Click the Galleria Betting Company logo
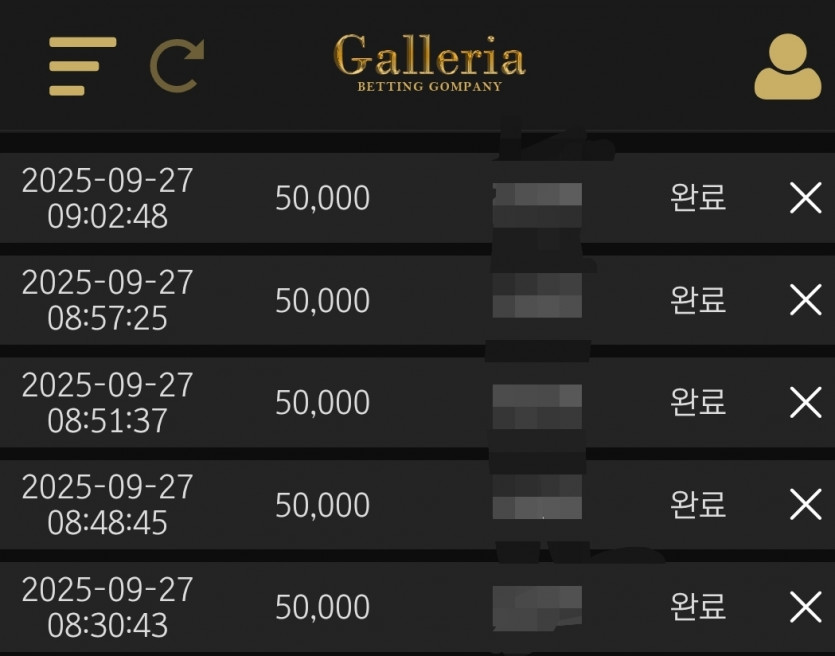Image resolution: width=835 pixels, height=656 pixels. point(429,63)
